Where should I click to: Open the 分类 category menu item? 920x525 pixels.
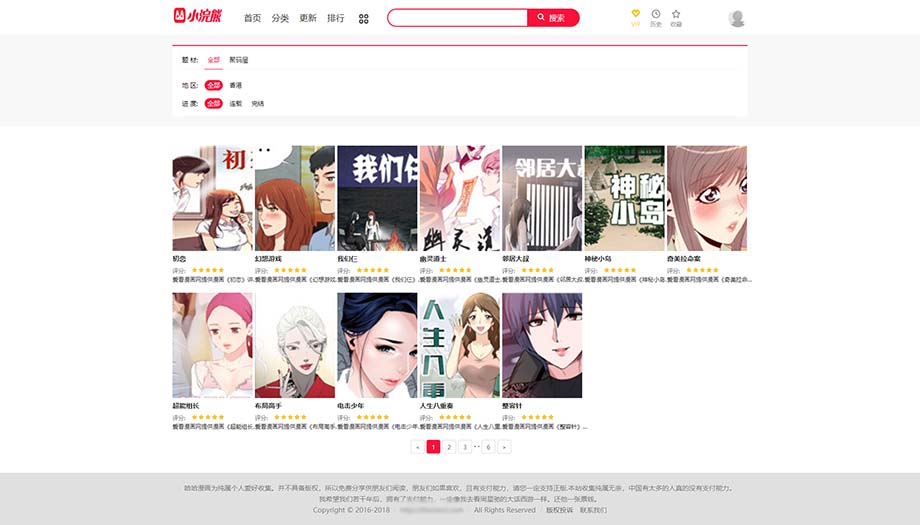280,18
